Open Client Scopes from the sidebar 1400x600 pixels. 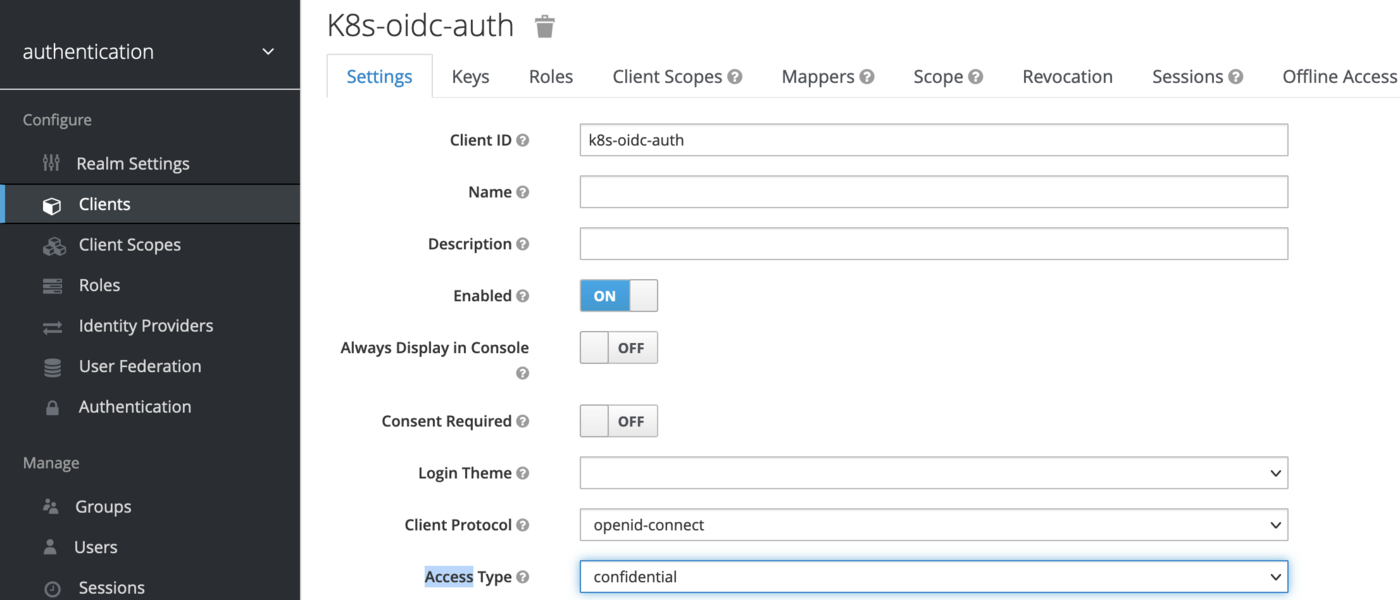pyautogui.click(x=129, y=244)
